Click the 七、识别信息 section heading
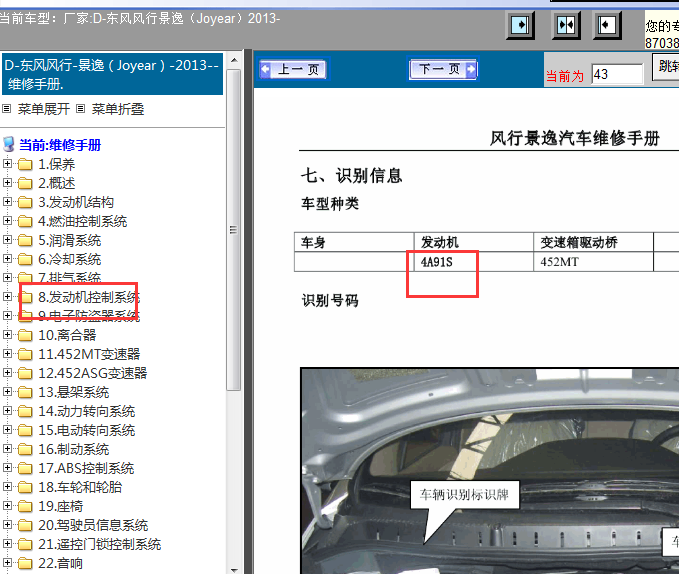The height and width of the screenshot is (574, 679). pos(352,176)
